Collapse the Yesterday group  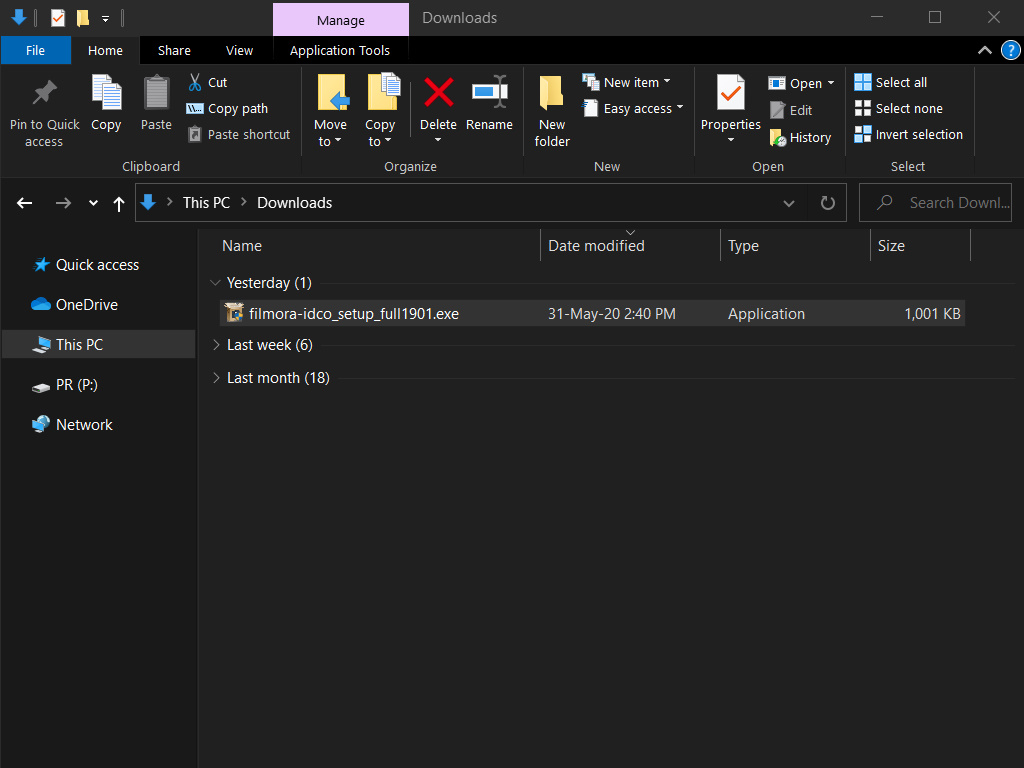[215, 283]
